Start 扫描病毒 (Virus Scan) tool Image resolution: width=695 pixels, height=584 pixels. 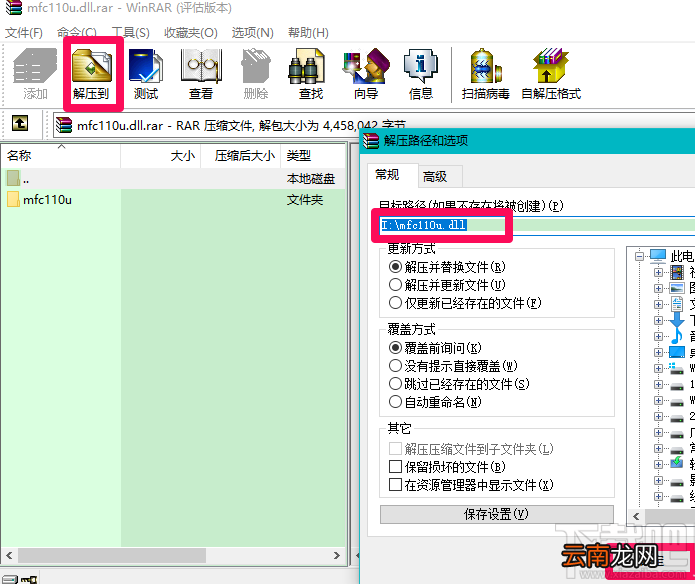point(485,66)
